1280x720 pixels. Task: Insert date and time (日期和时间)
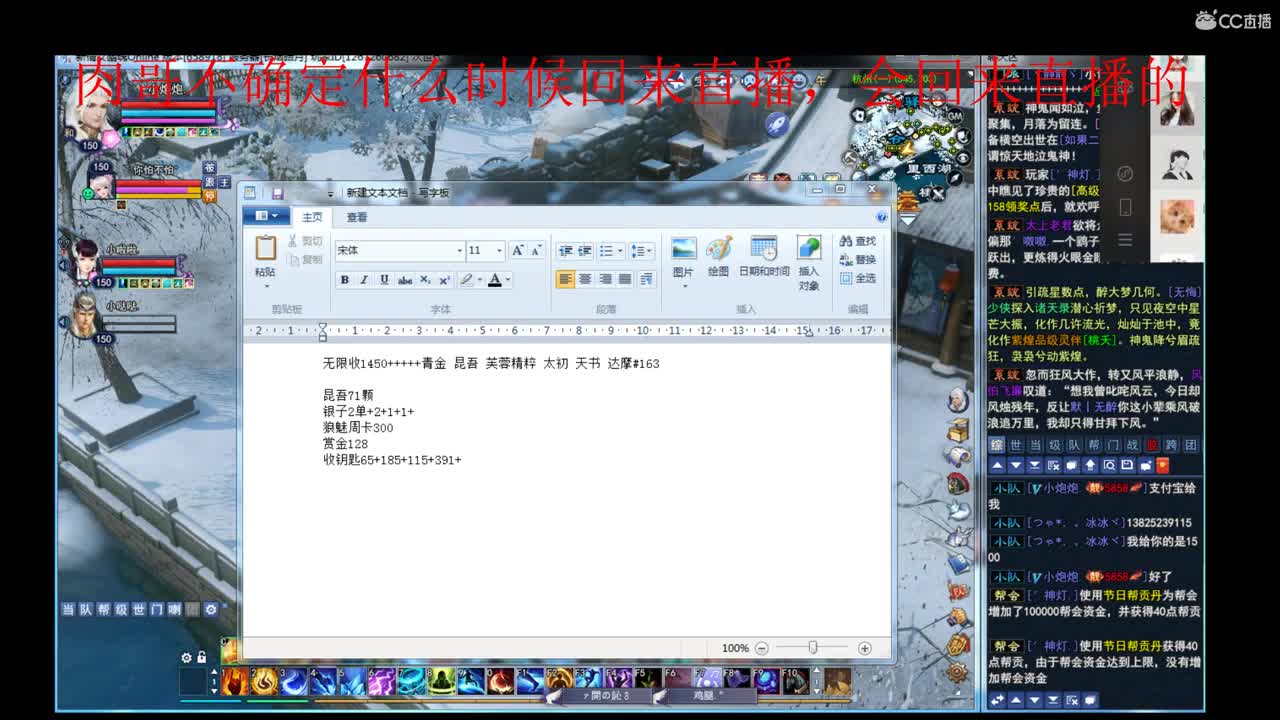point(764,257)
